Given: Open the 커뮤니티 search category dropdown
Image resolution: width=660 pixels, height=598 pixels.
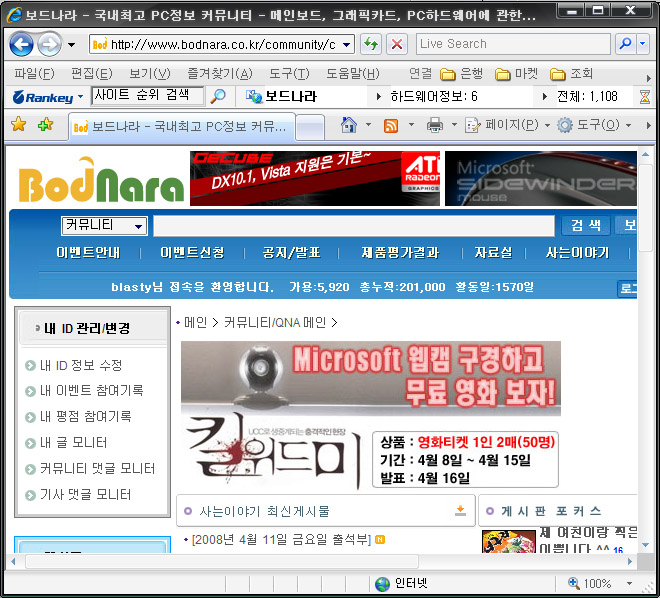Looking at the screenshot, I should click(x=104, y=226).
